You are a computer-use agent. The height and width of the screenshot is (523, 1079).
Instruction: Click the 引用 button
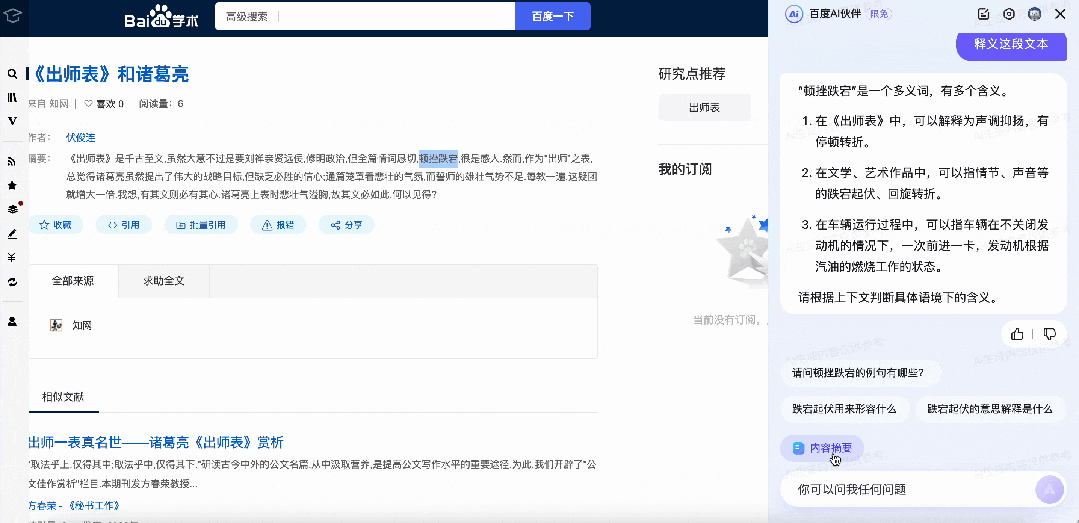pos(124,224)
